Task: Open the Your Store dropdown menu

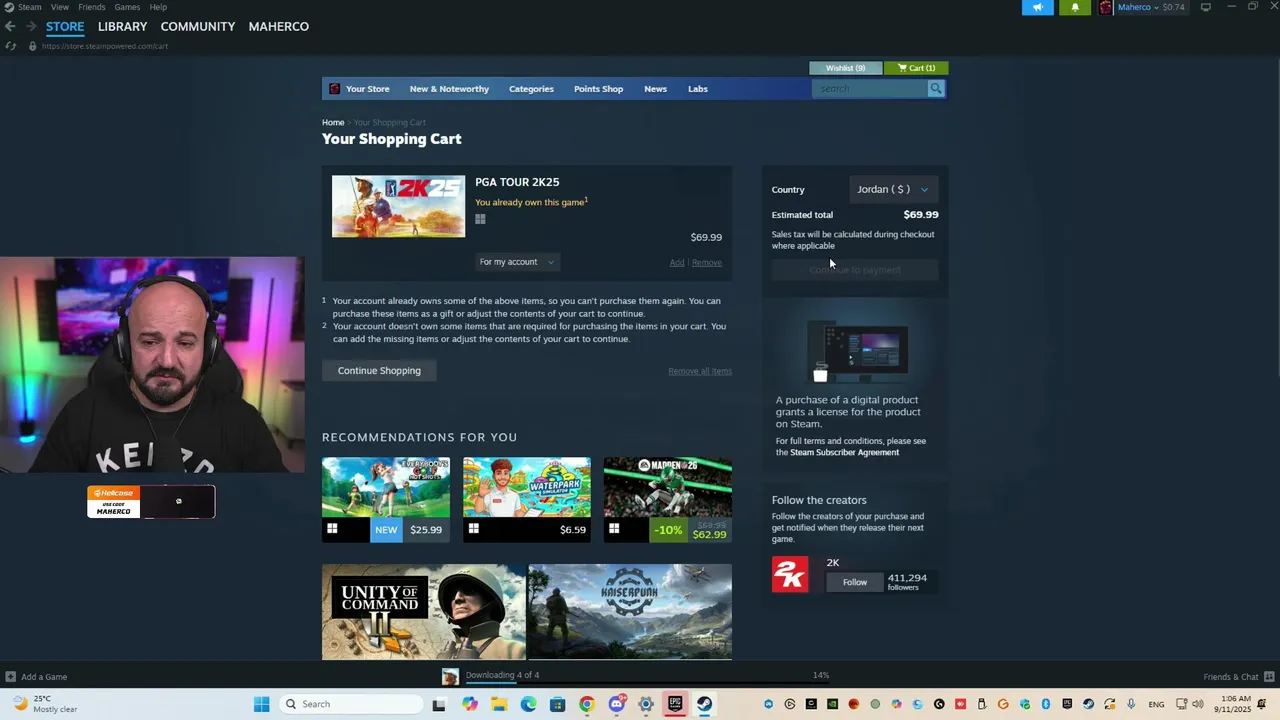Action: (x=367, y=89)
